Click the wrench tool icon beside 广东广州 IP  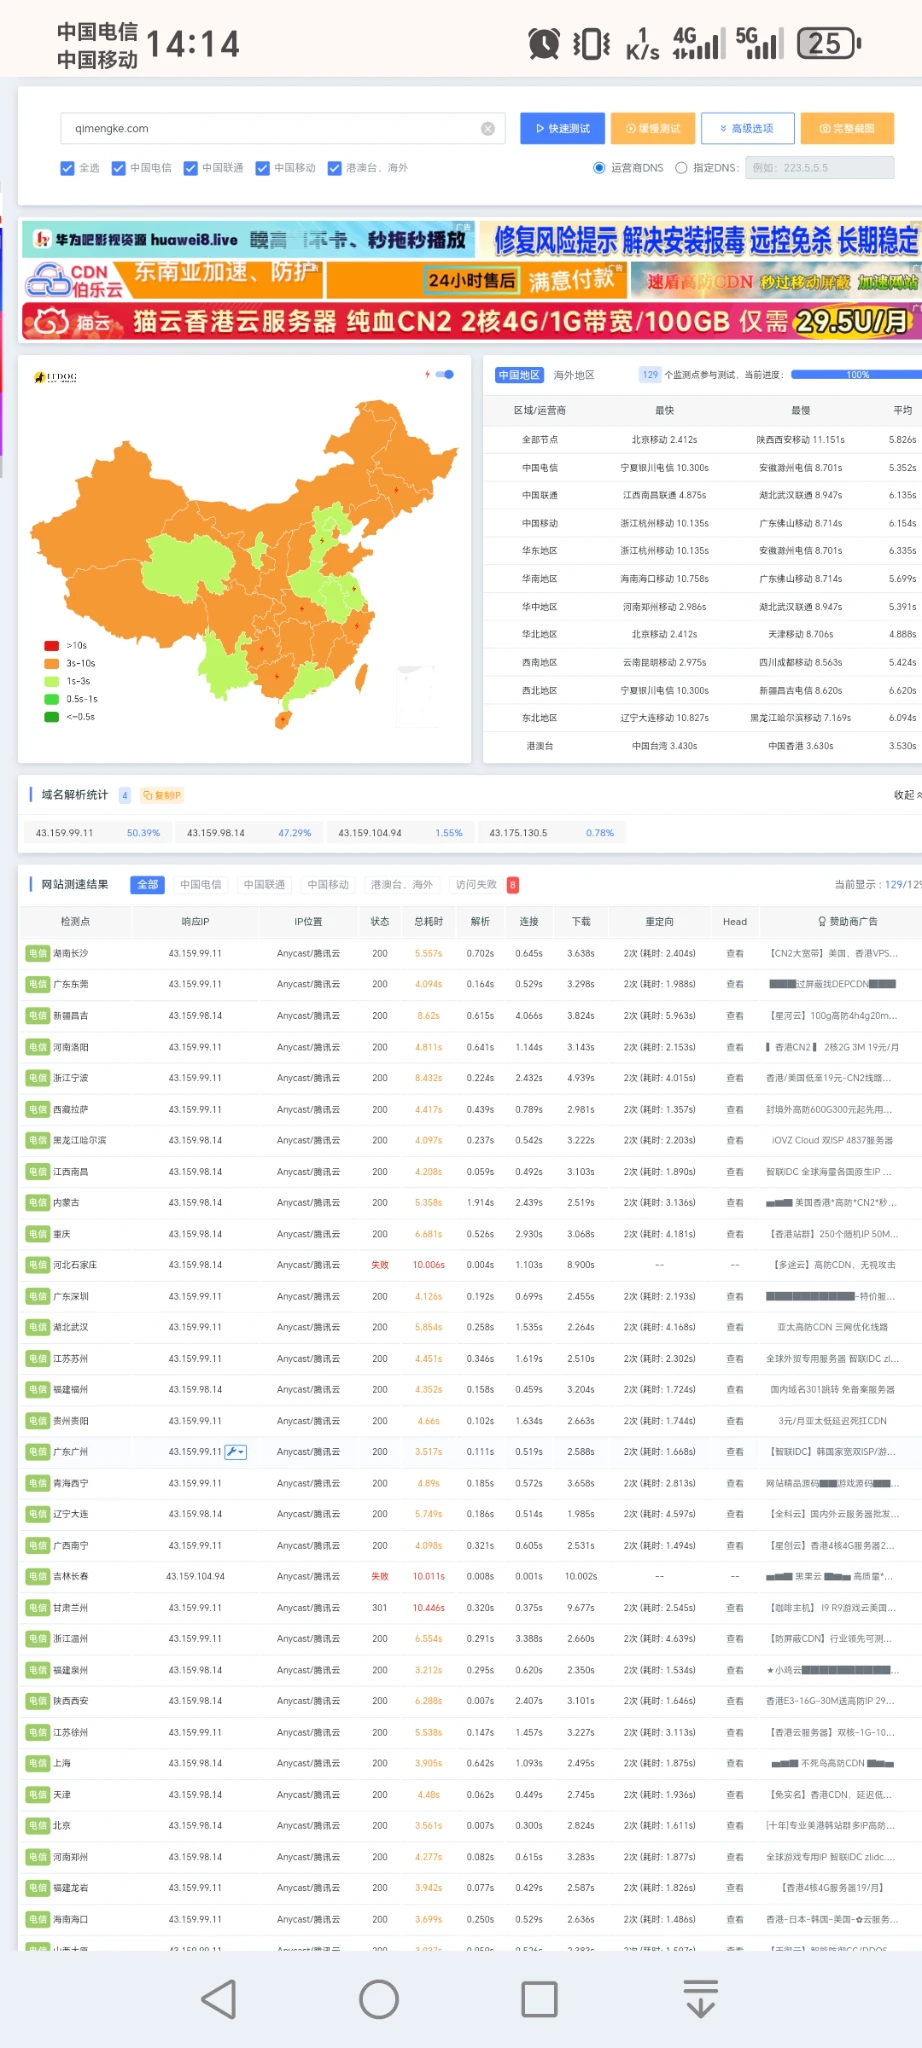[x=235, y=1452]
